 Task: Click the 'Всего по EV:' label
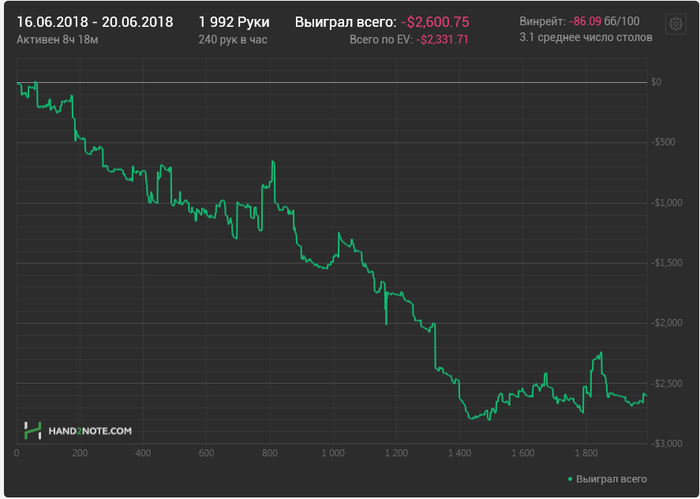point(381,40)
